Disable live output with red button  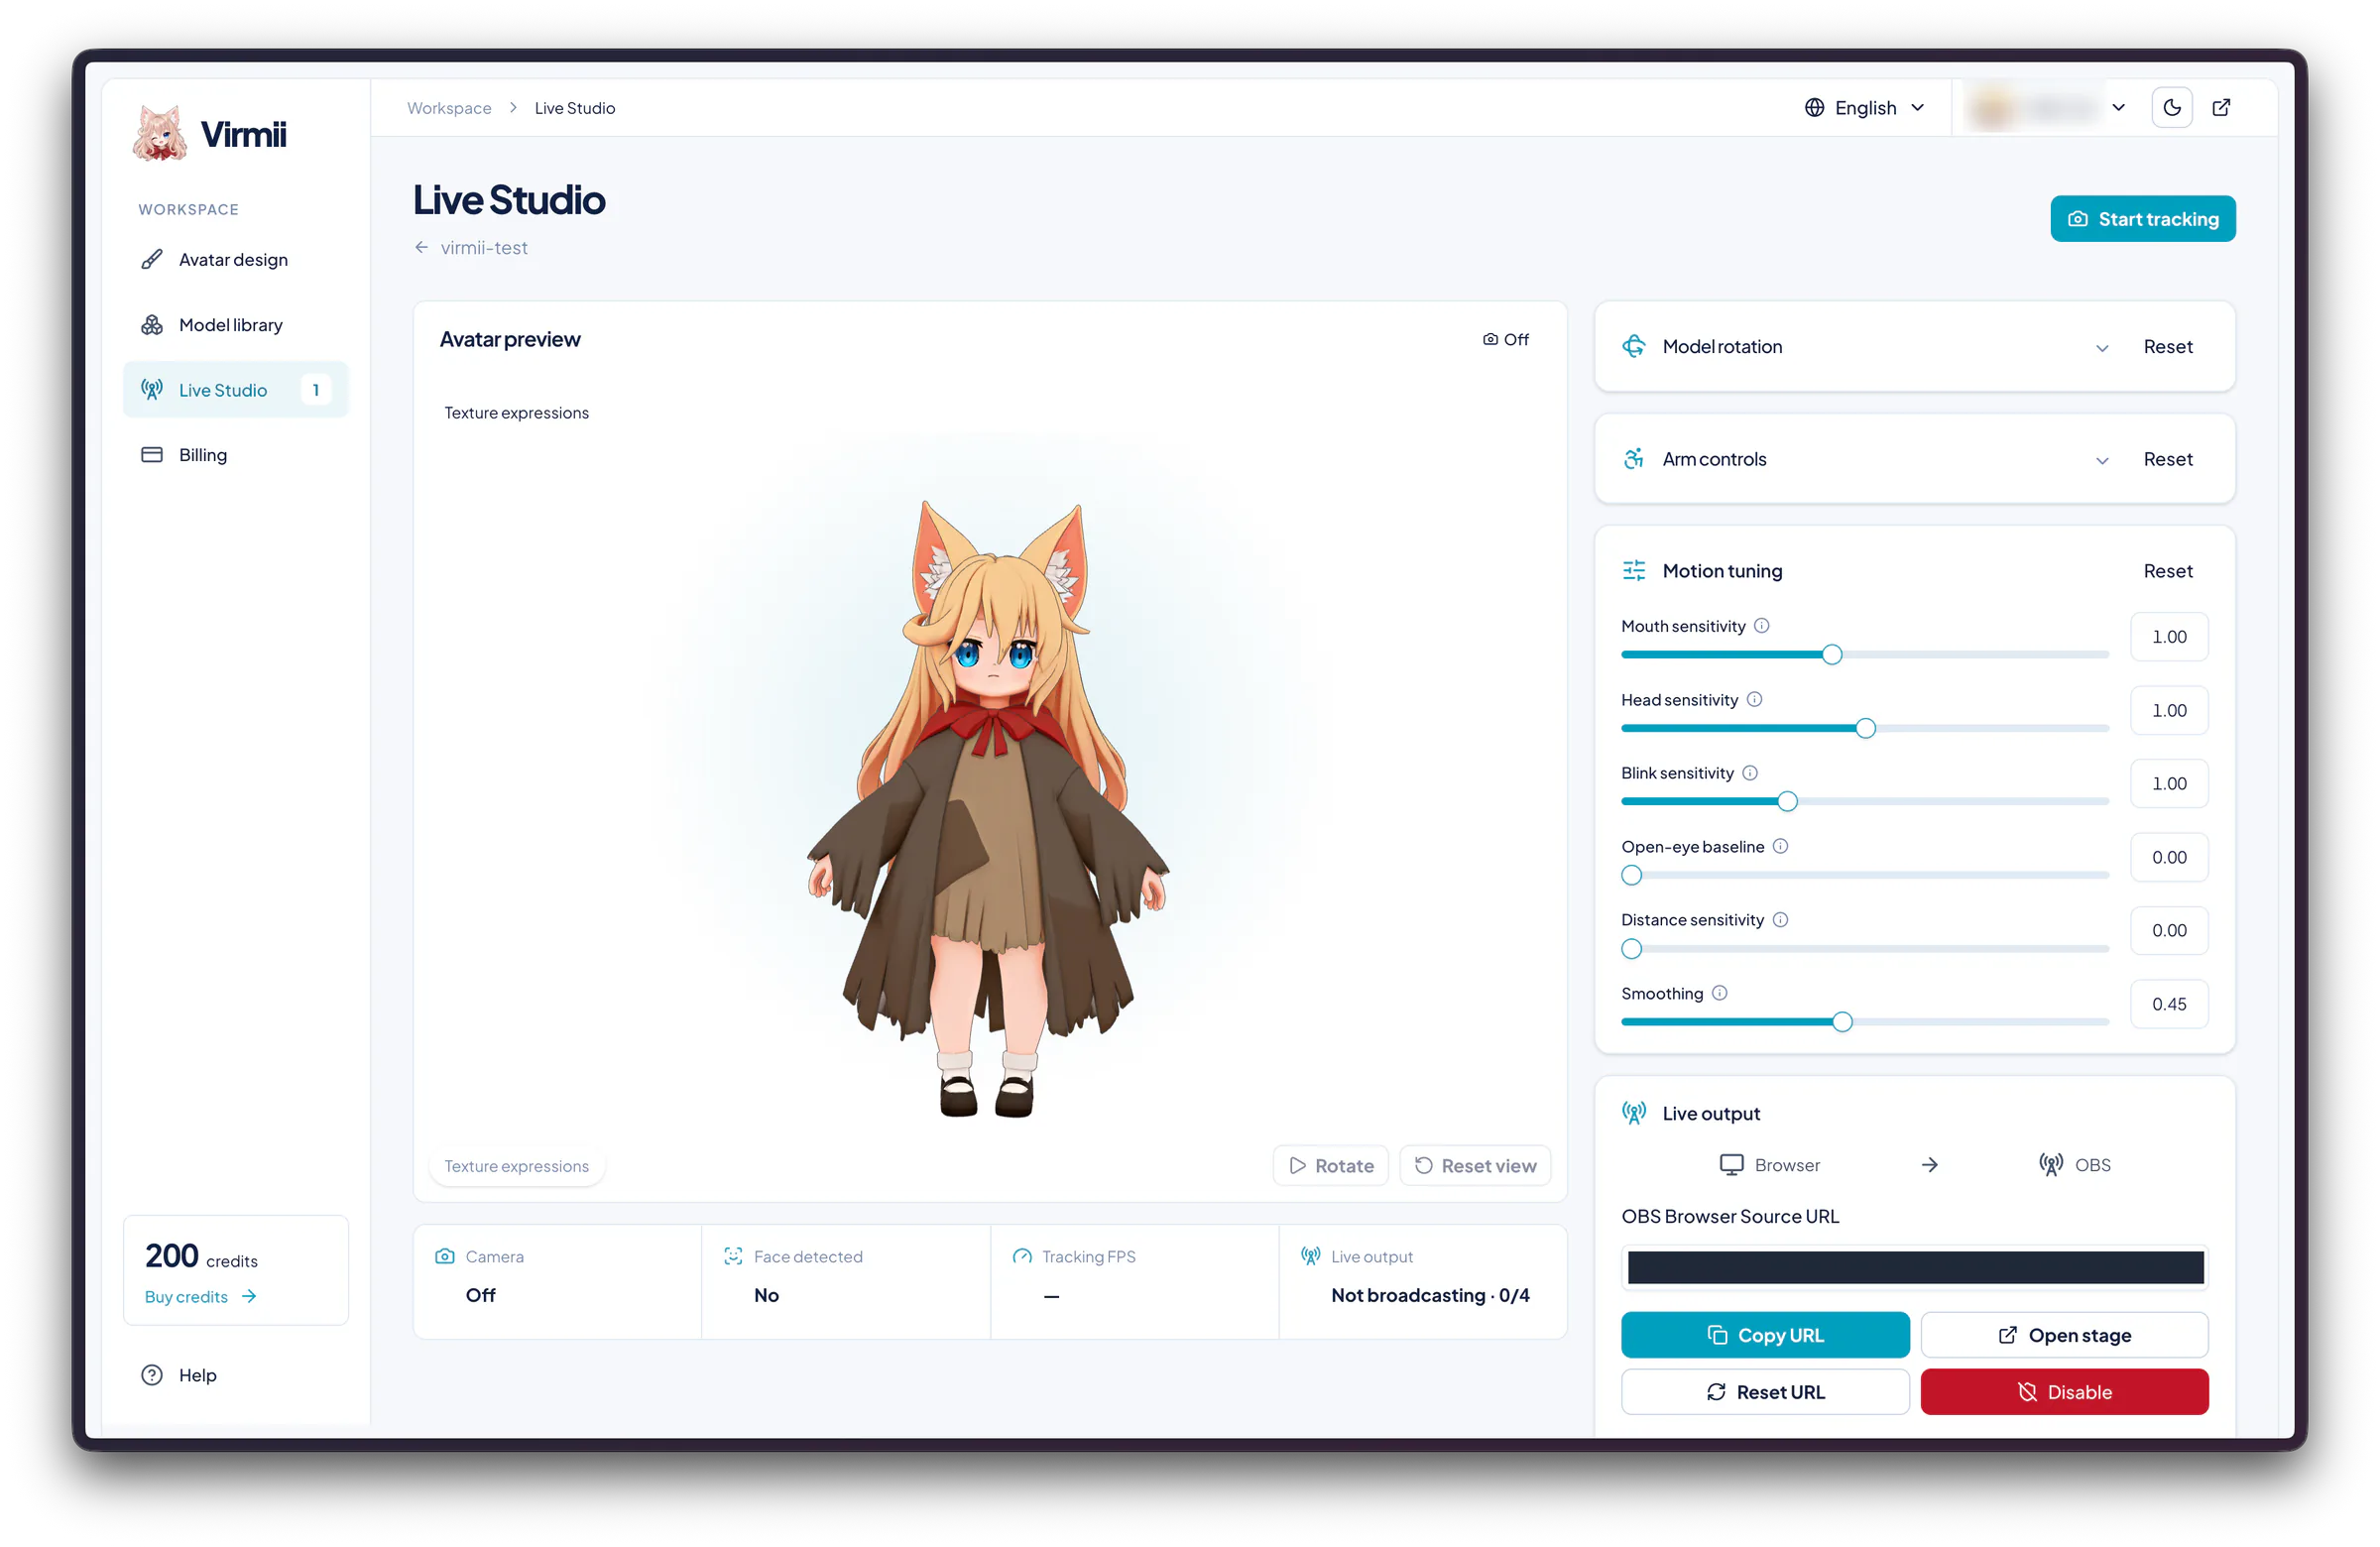pyautogui.click(x=2064, y=1392)
